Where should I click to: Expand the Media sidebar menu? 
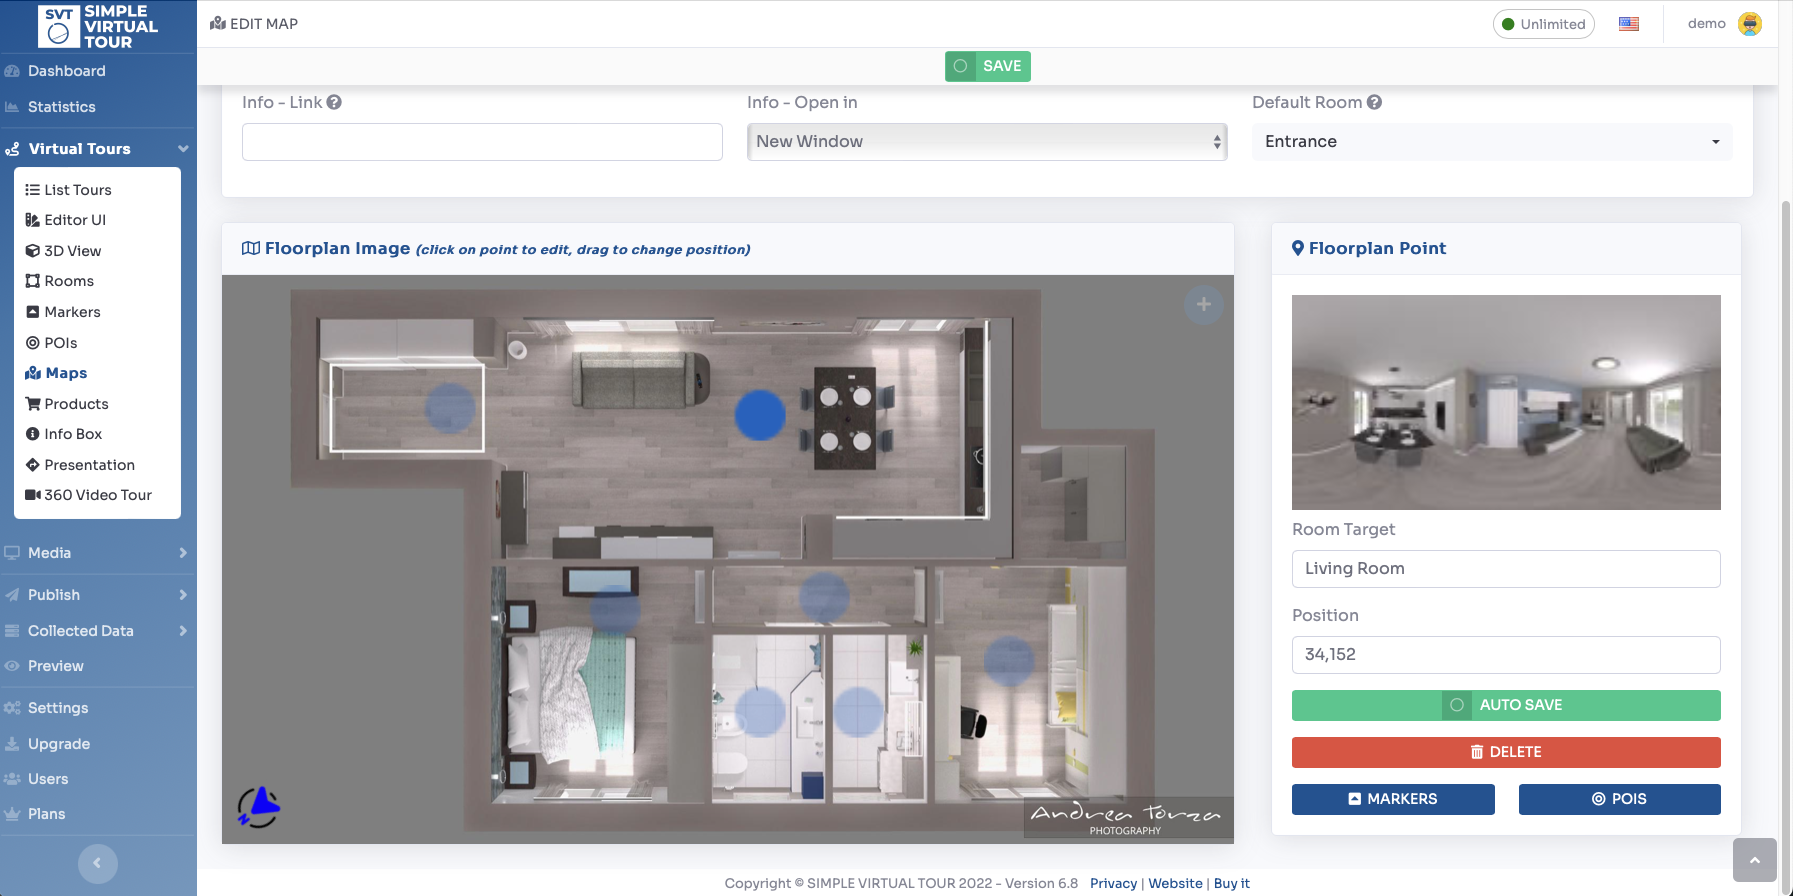tap(97, 553)
